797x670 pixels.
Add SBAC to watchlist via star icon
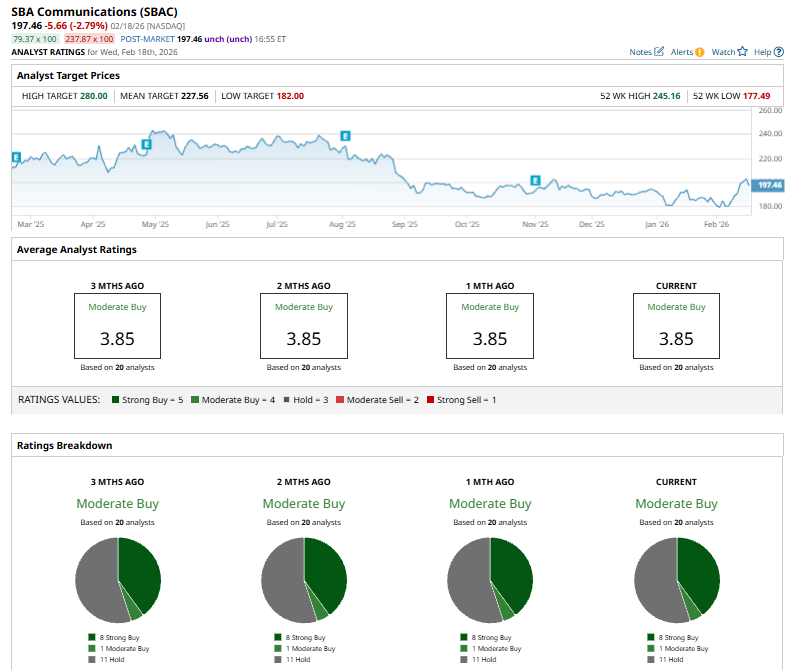pos(743,52)
